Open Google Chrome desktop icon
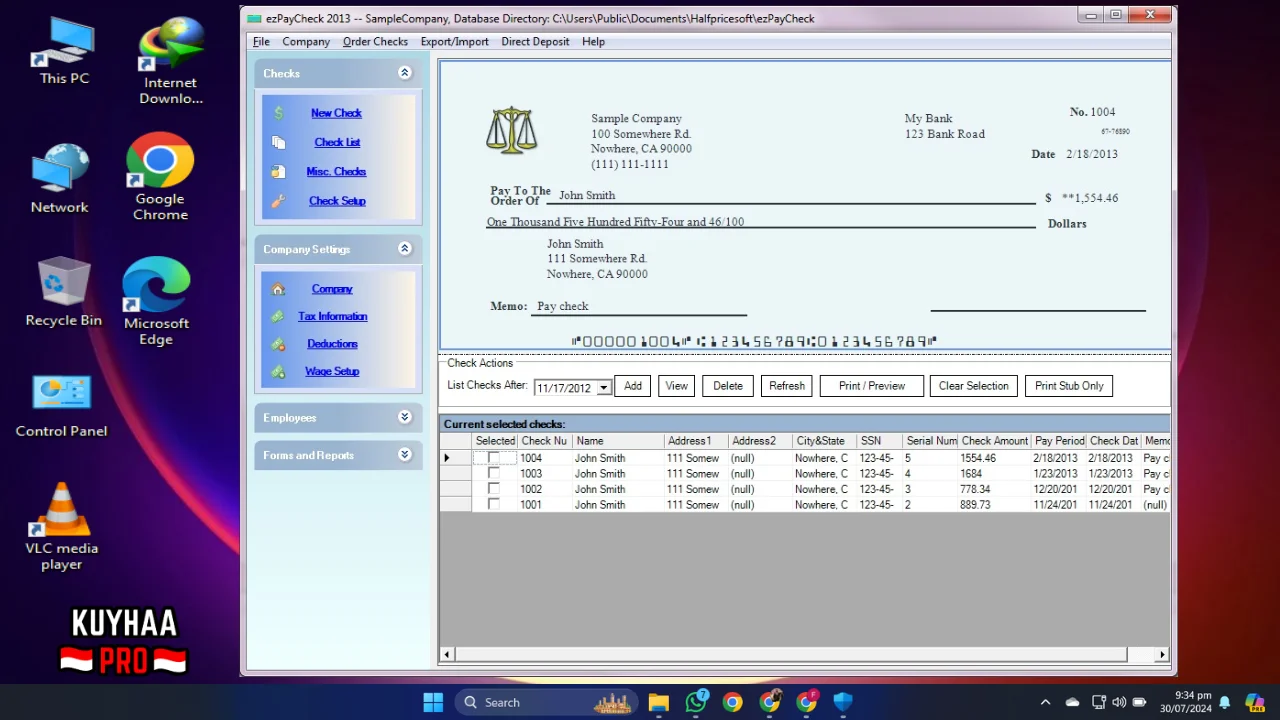This screenshot has width=1280, height=720. 160,177
